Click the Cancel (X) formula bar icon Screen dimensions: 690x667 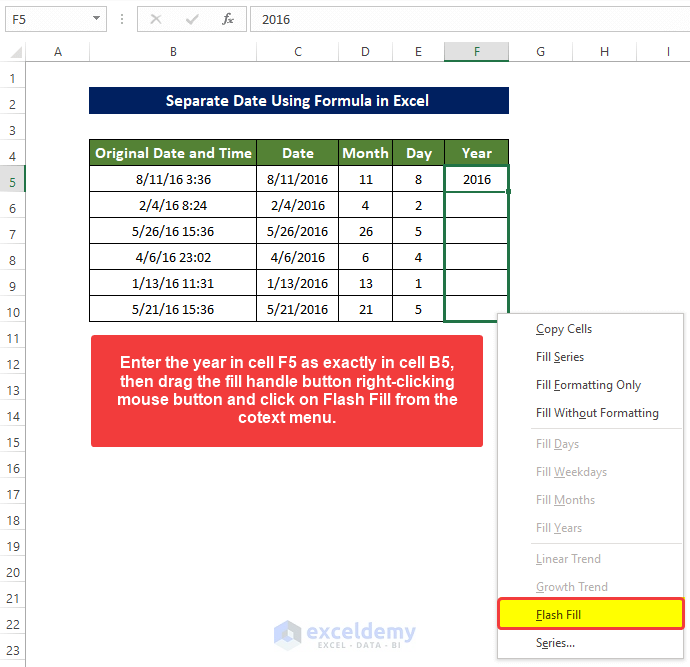156,19
